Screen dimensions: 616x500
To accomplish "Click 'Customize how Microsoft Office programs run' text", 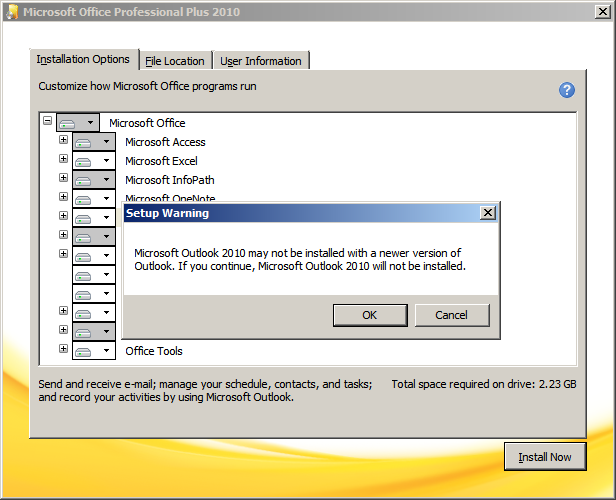I will pyautogui.click(x=147, y=86).
